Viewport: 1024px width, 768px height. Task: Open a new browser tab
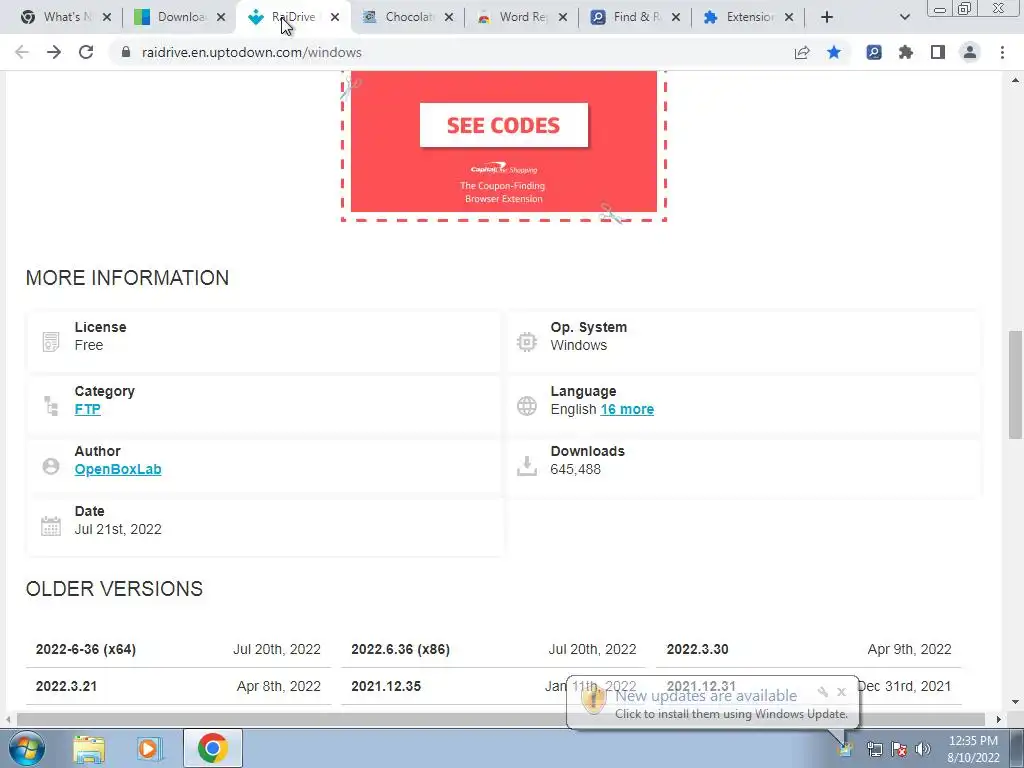[827, 17]
